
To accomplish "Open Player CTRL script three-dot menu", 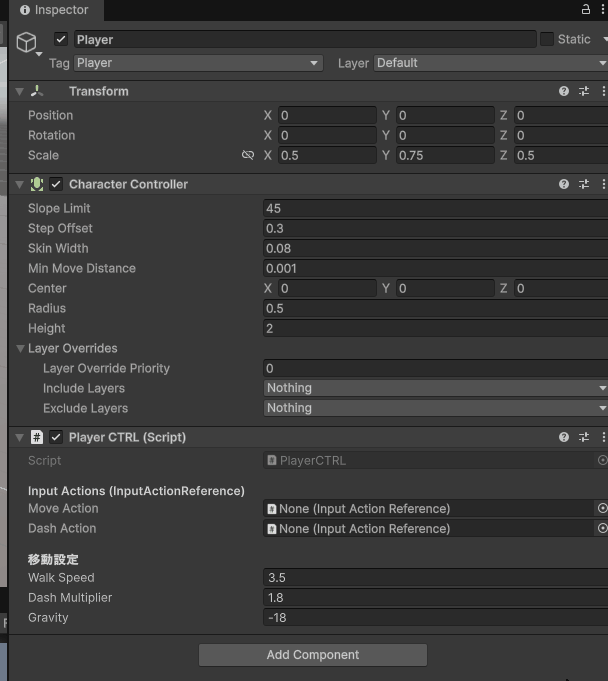I will pyautogui.click(x=603, y=437).
